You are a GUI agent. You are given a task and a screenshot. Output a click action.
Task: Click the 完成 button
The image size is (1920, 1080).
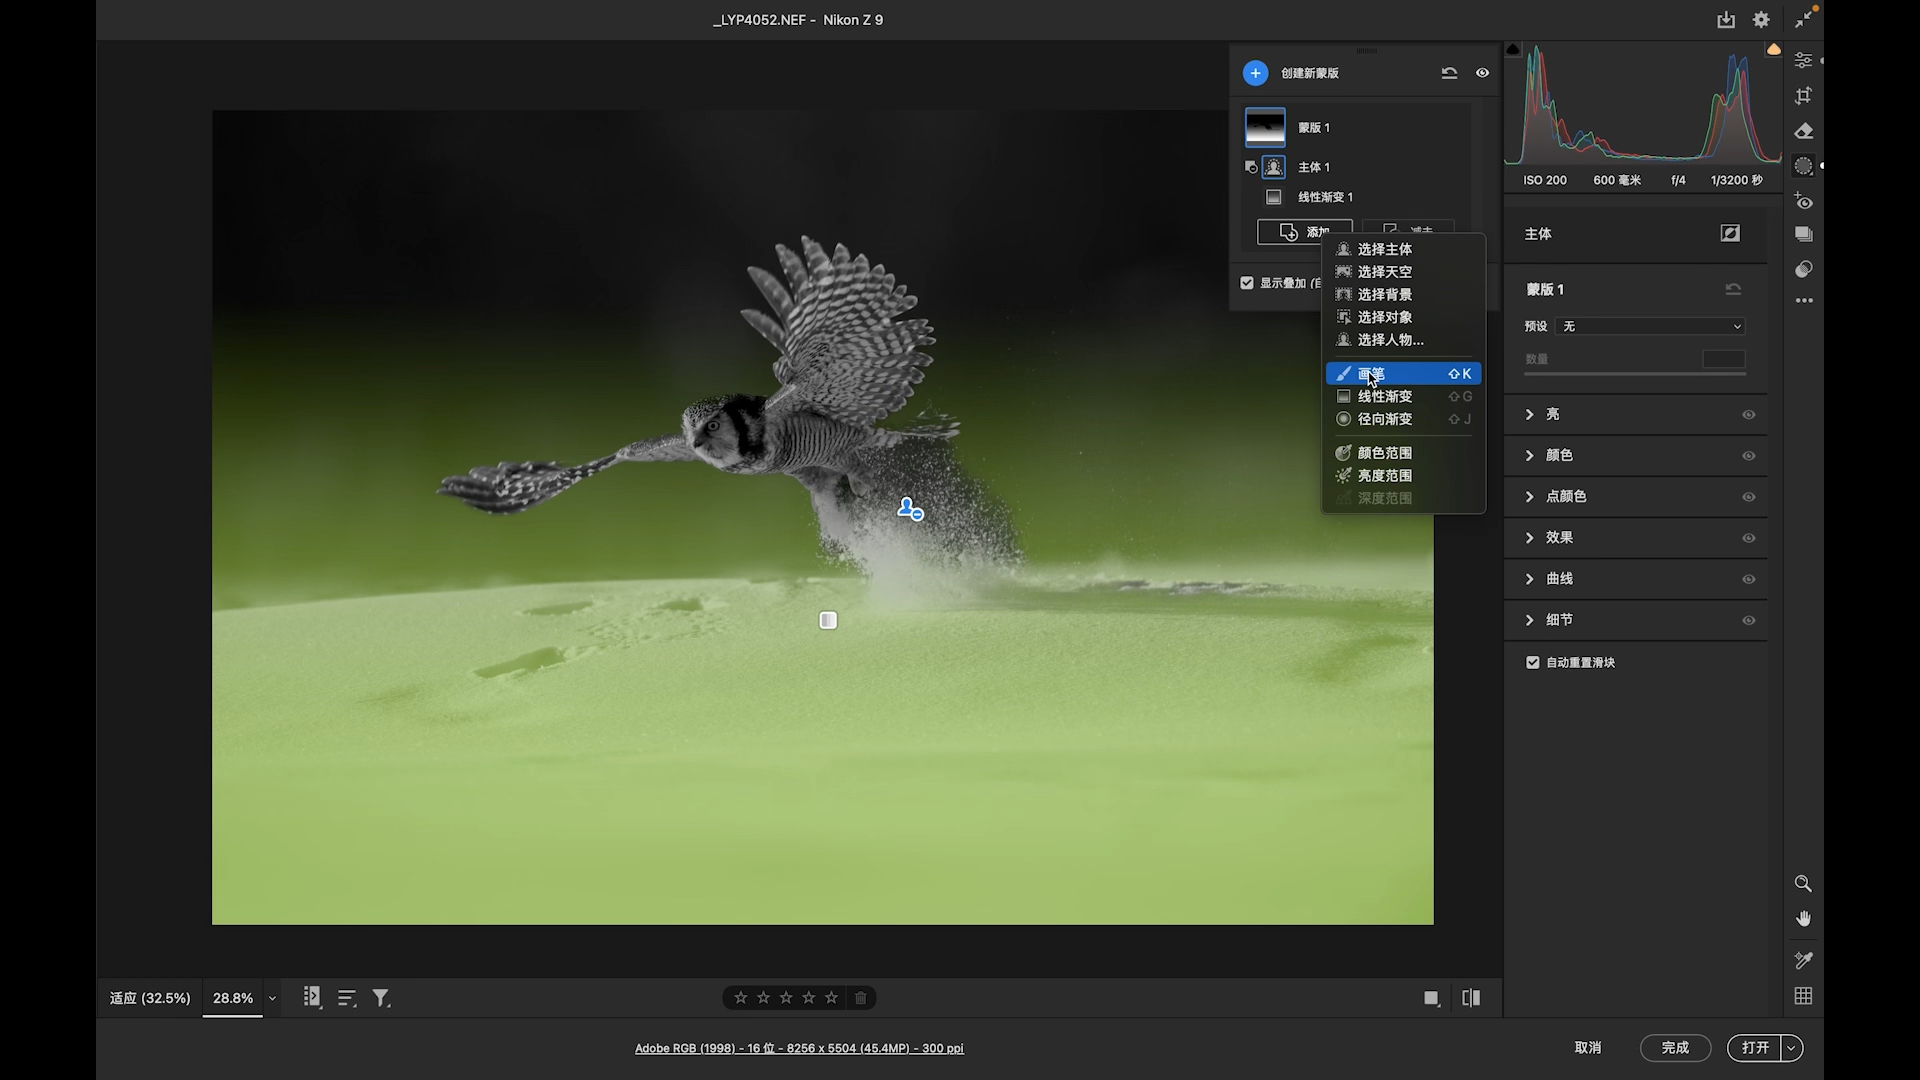[x=1675, y=1048]
